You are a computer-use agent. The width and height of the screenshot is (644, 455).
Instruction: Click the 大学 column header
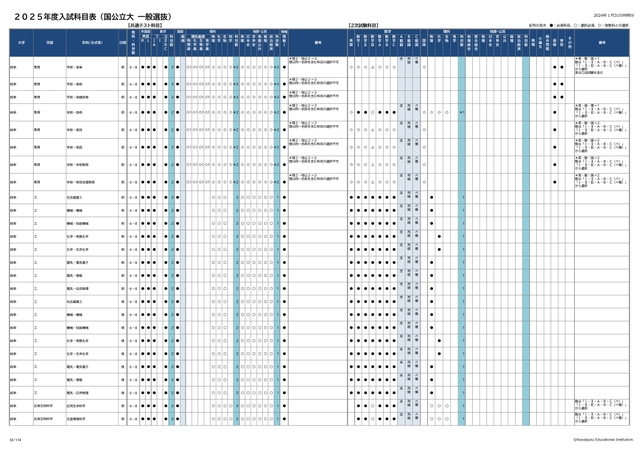(x=20, y=43)
